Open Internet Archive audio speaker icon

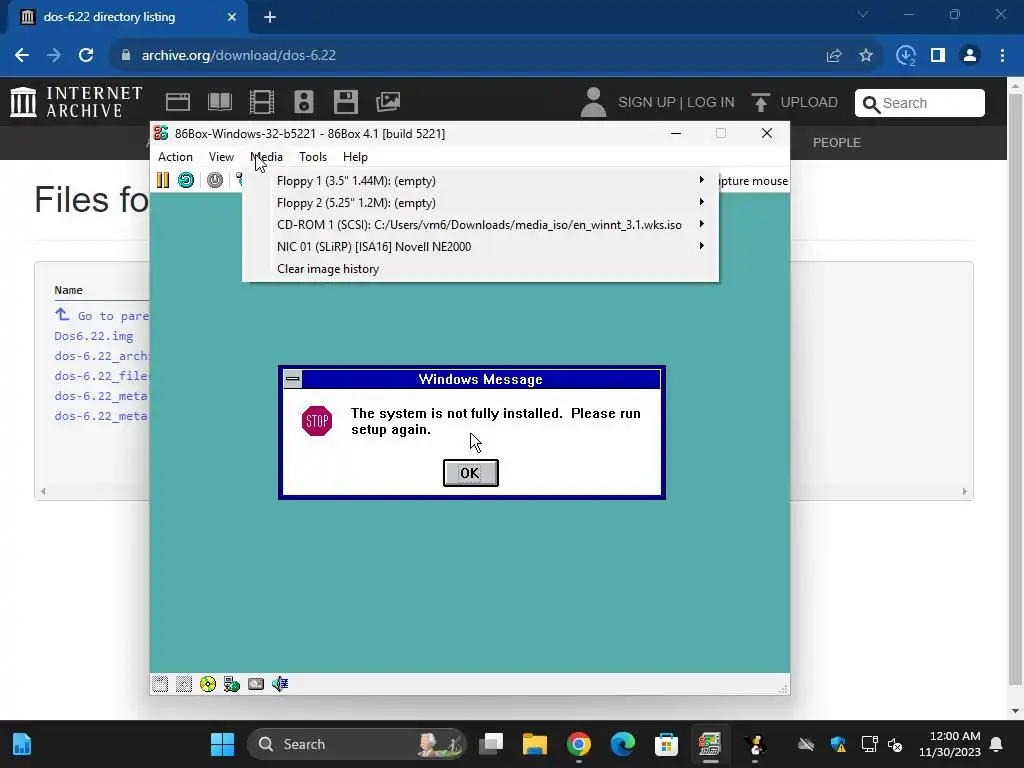[x=304, y=102]
